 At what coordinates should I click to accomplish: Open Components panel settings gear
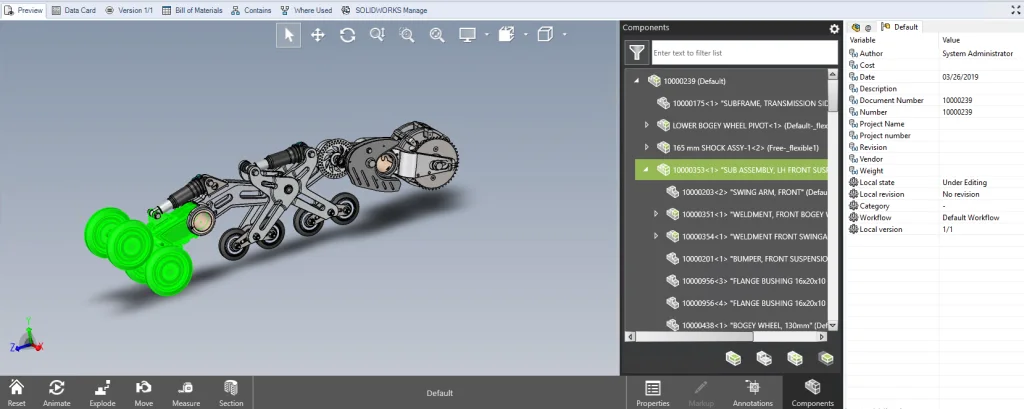(x=834, y=29)
